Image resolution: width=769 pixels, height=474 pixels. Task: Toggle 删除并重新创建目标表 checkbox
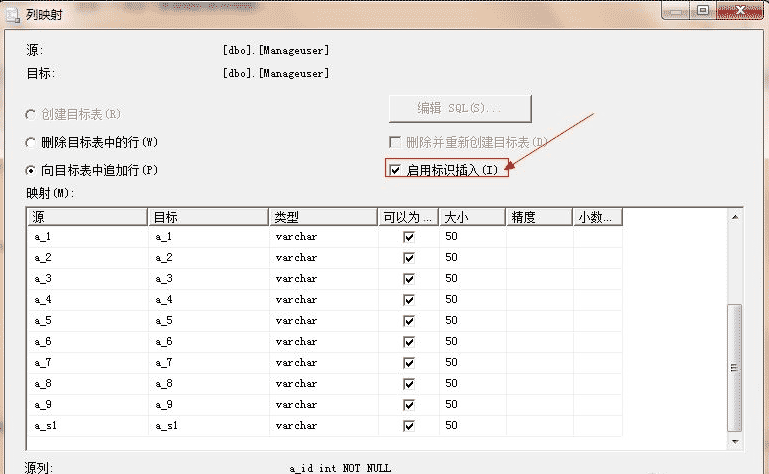point(395,142)
